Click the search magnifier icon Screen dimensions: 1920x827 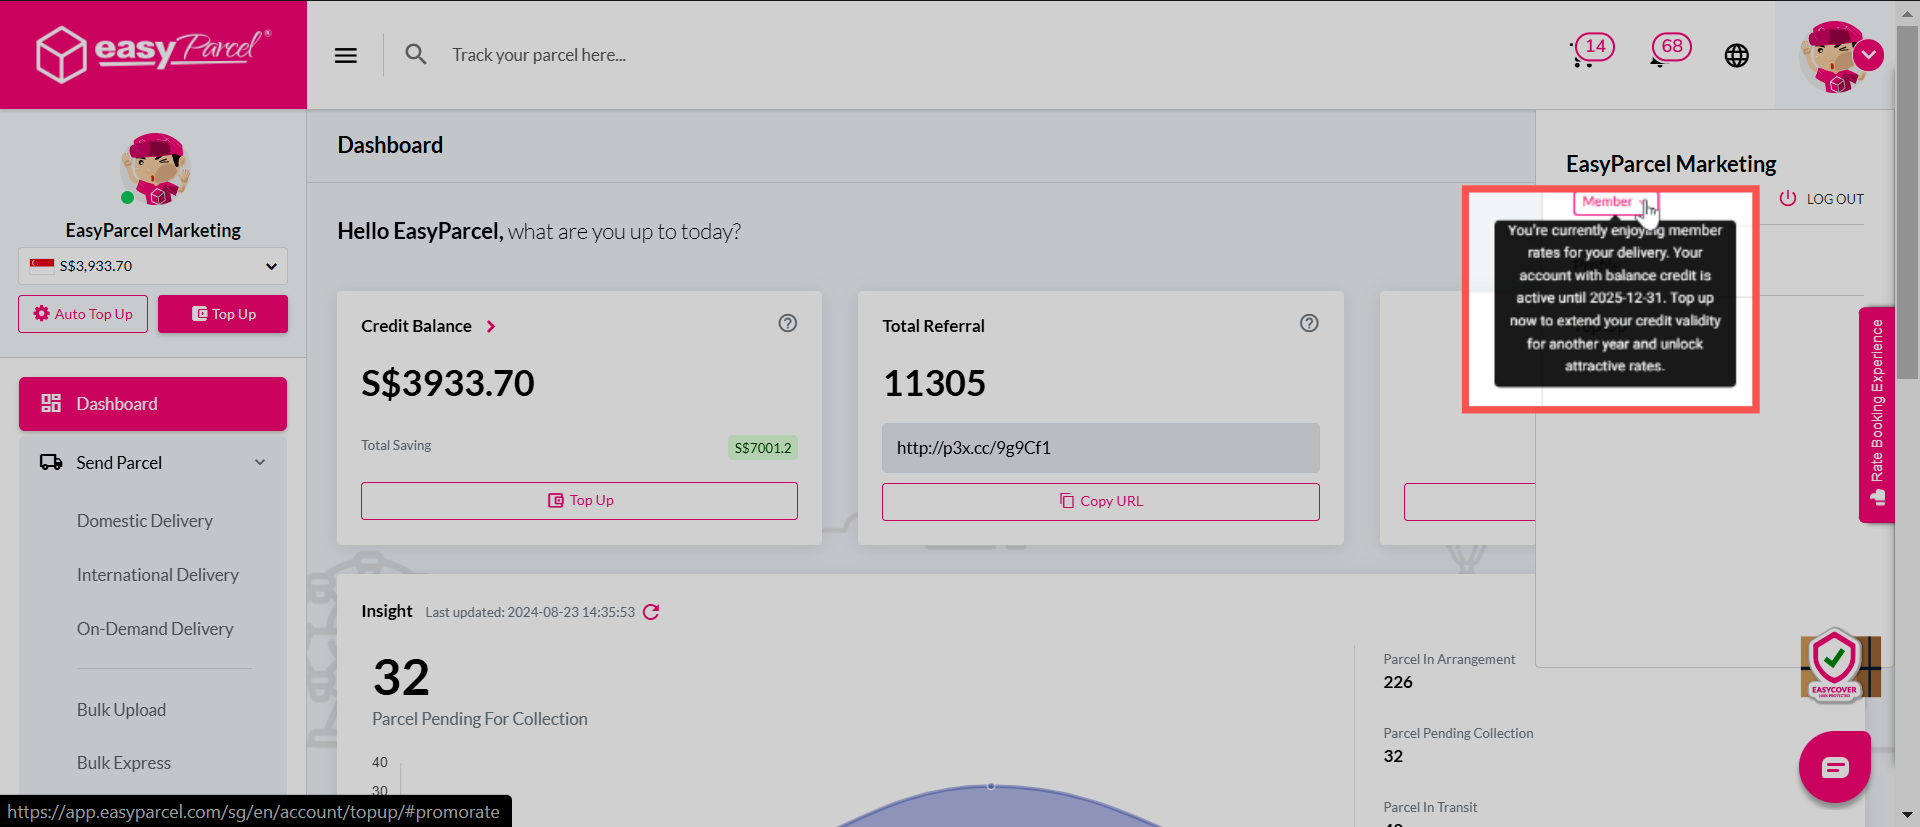pyautogui.click(x=416, y=54)
